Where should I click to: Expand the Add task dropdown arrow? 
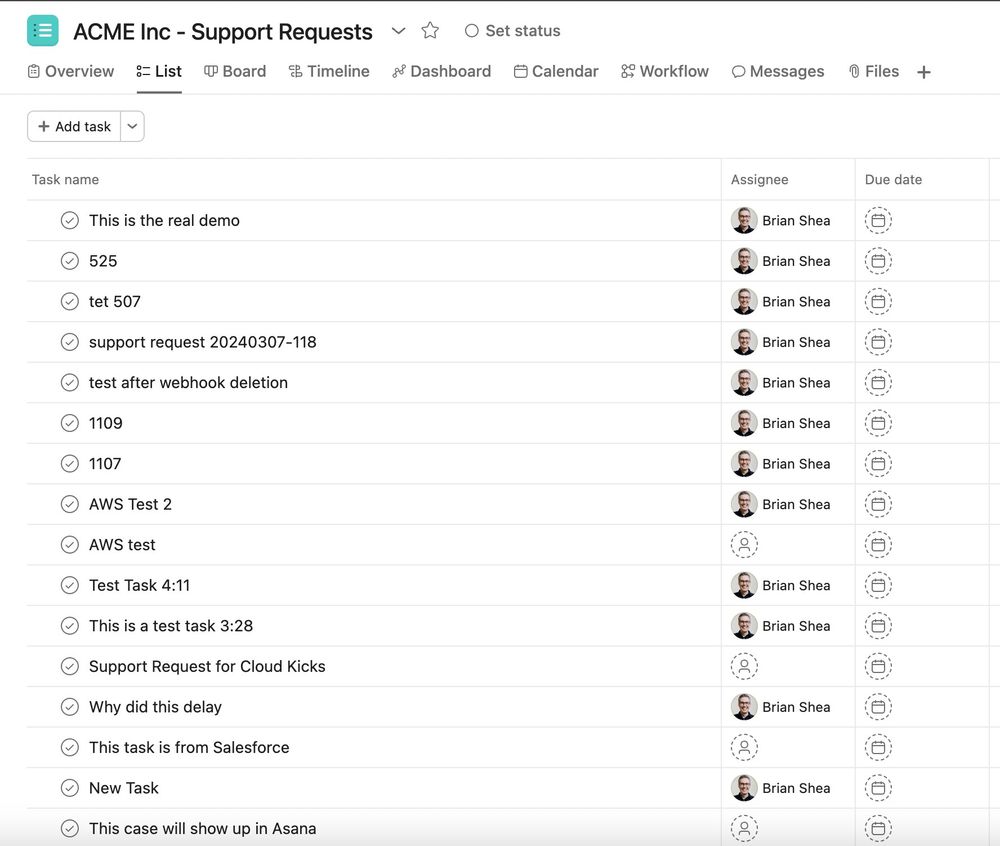pyautogui.click(x=132, y=126)
